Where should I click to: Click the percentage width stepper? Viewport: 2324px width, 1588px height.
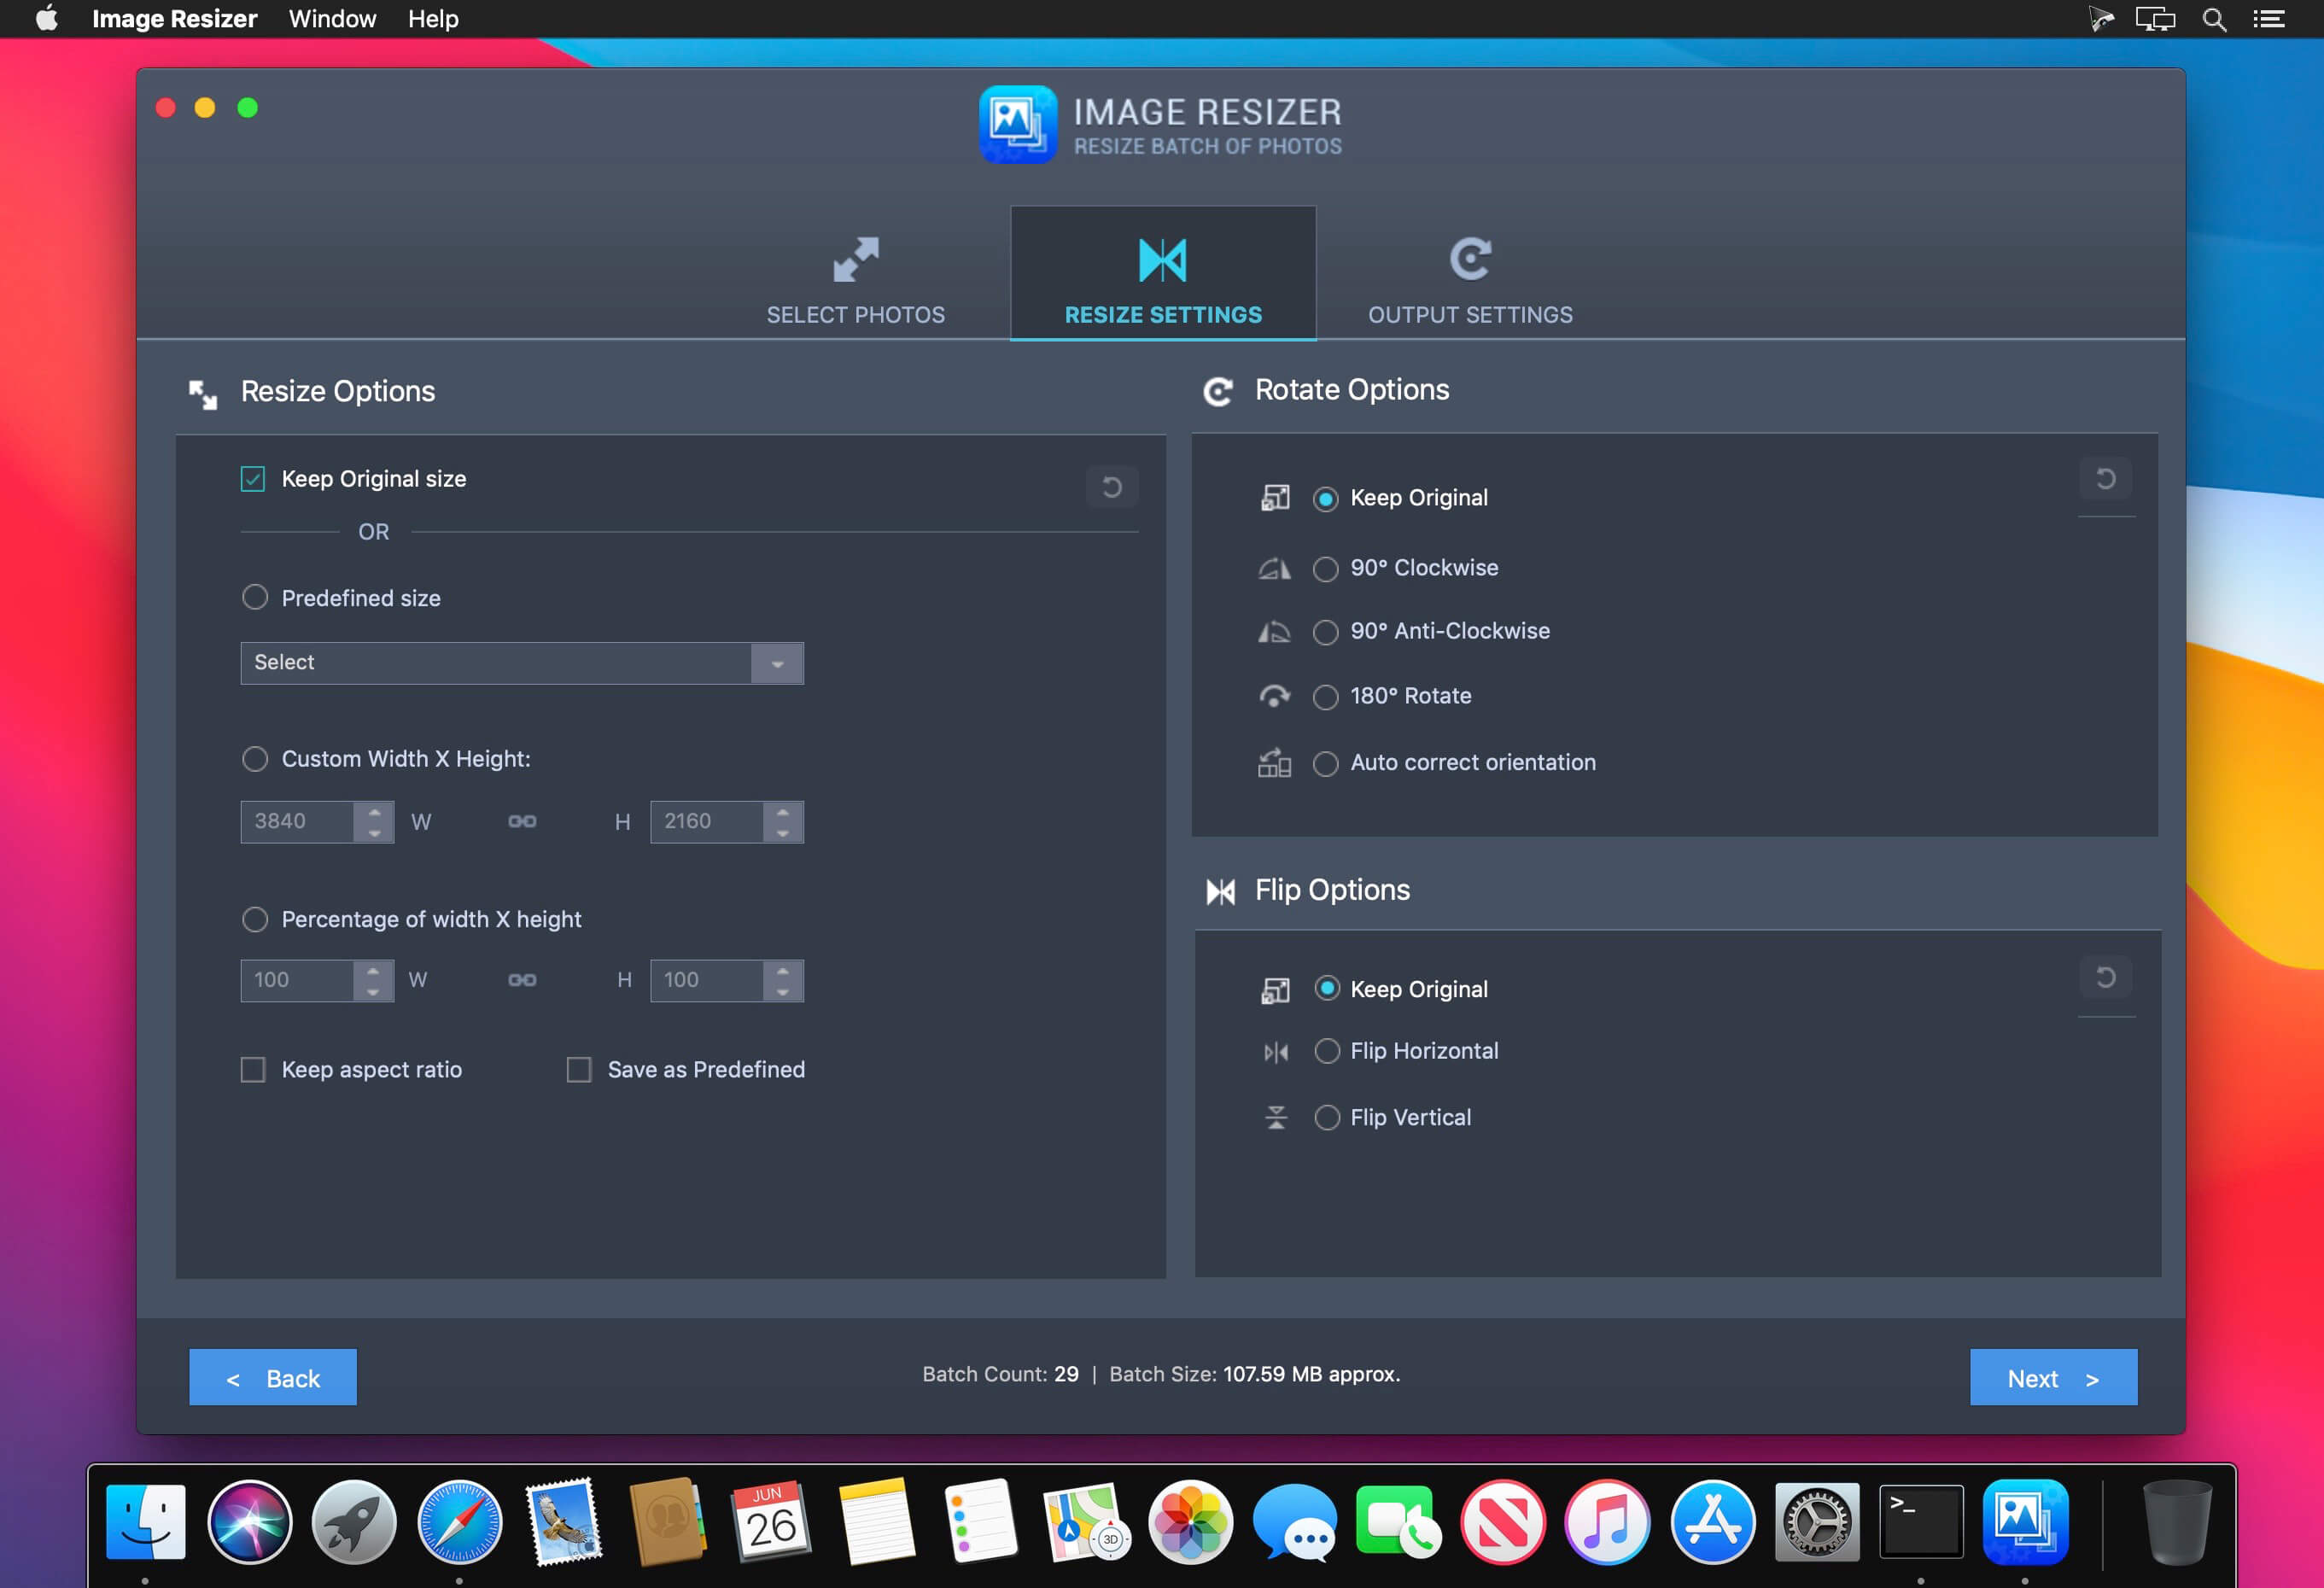[374, 981]
